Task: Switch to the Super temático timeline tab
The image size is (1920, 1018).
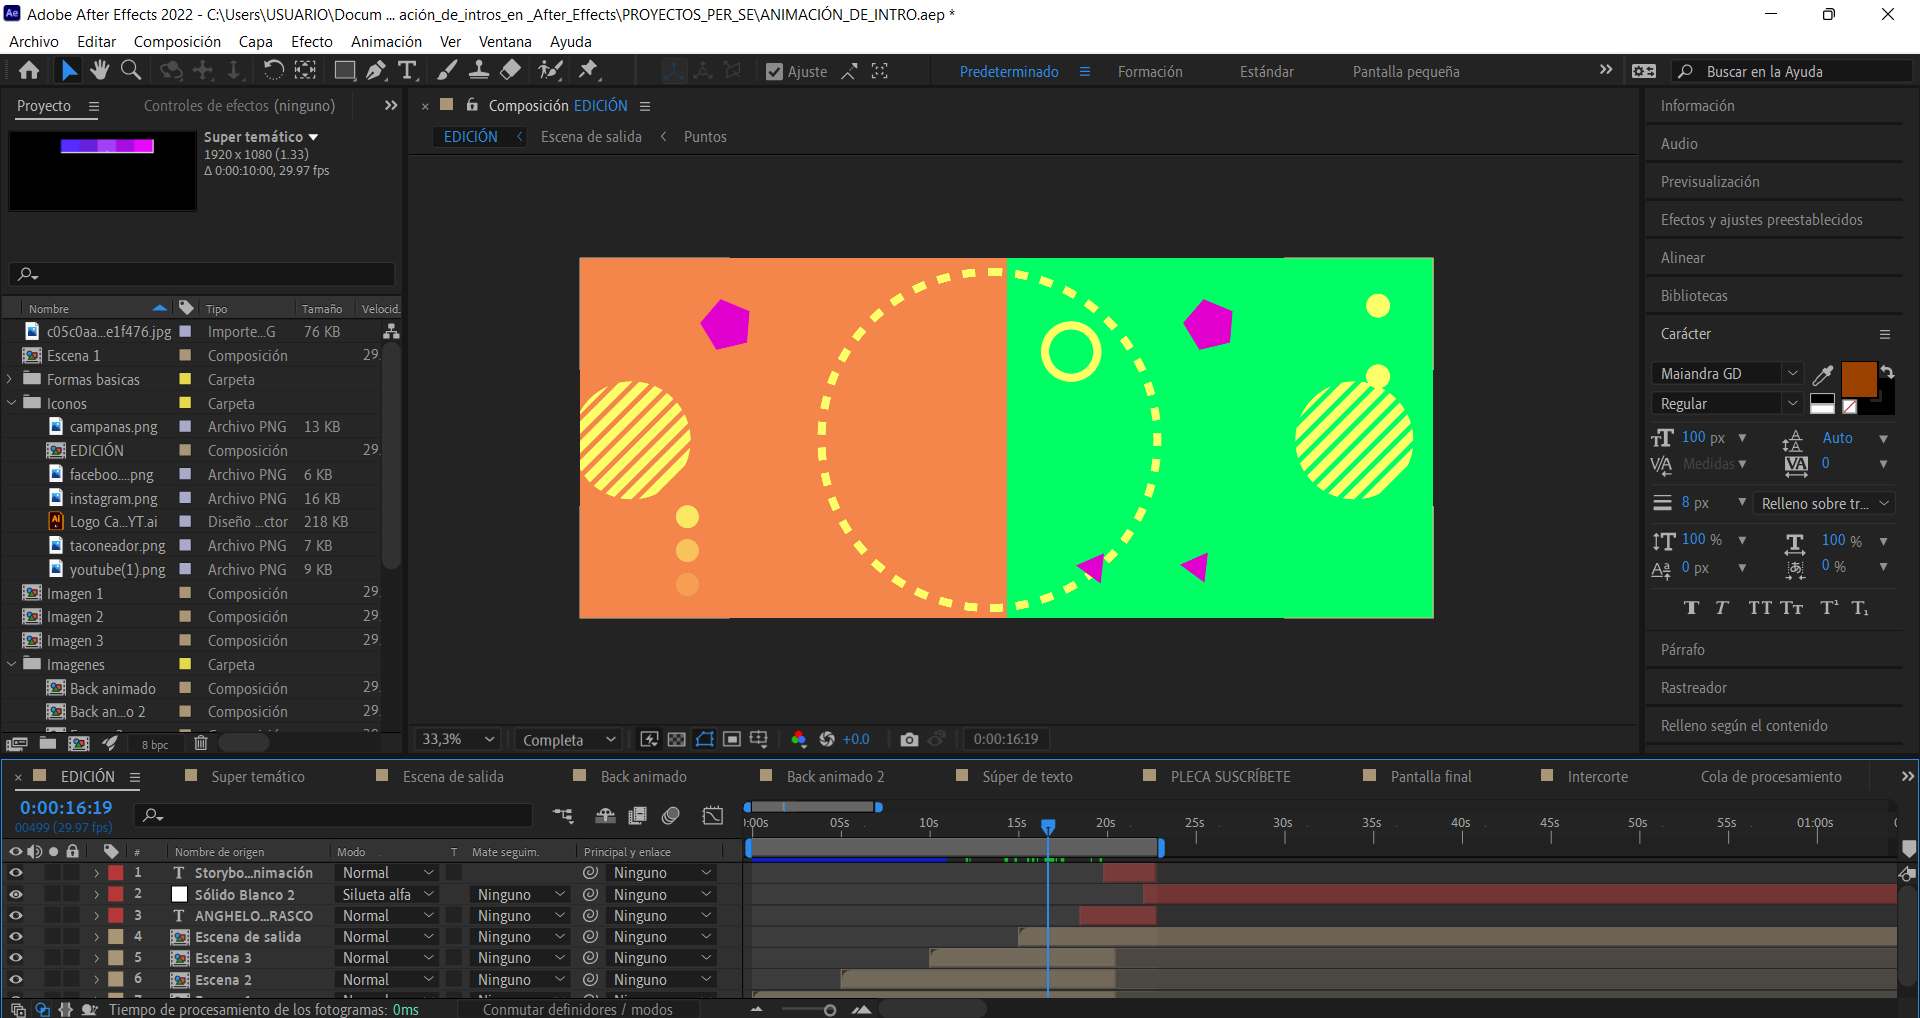Action: (257, 777)
